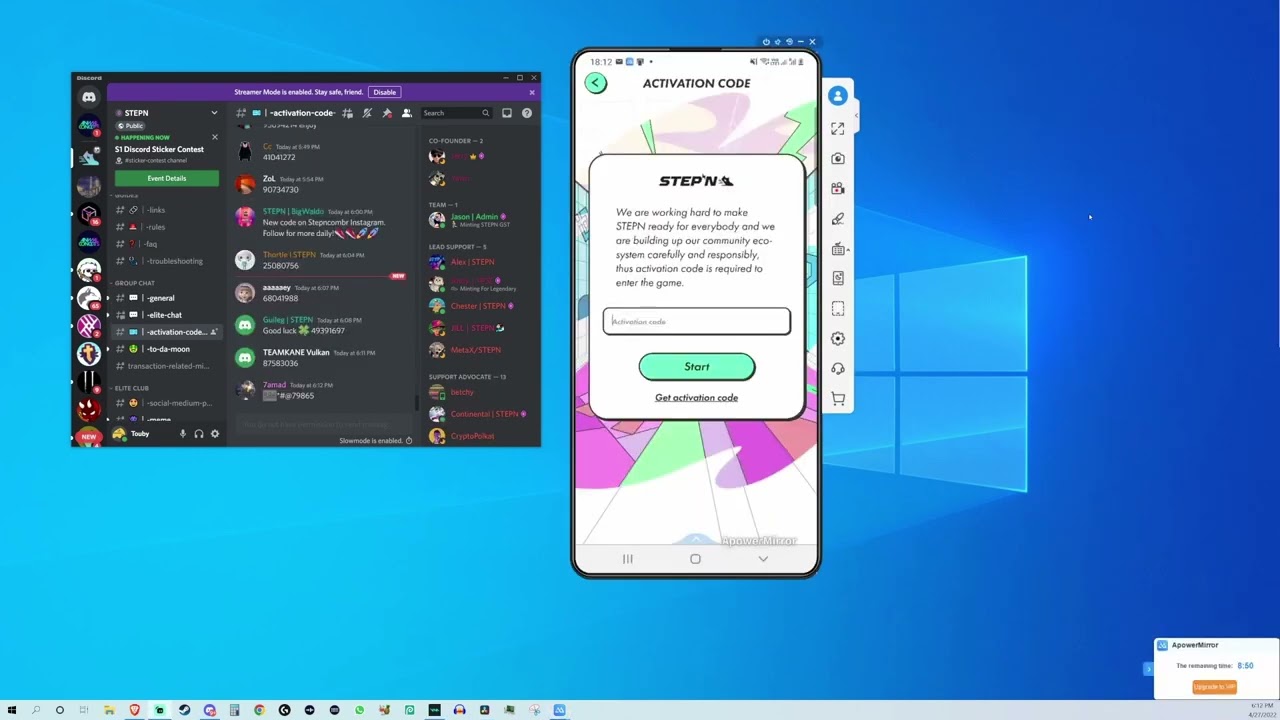
Task: Tap the phone's down-chevron navigation button
Action: point(763,559)
